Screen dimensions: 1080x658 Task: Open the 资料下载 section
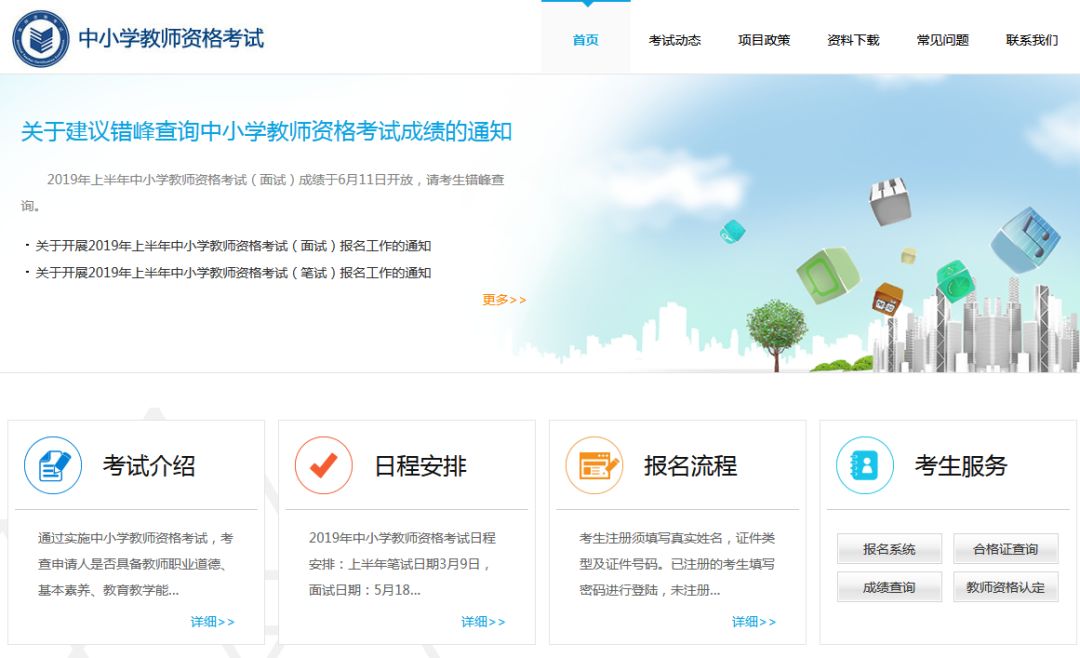[851, 41]
